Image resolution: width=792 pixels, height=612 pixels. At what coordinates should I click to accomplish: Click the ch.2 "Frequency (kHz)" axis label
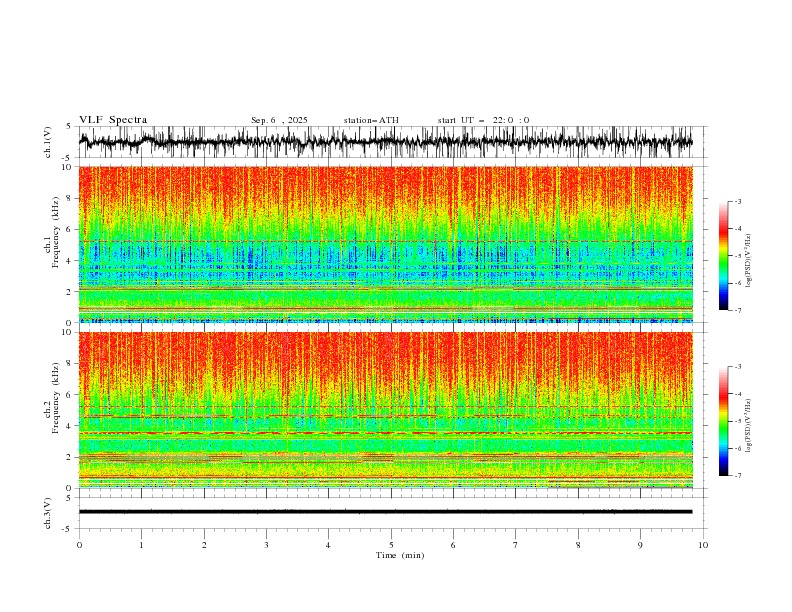tap(55, 397)
